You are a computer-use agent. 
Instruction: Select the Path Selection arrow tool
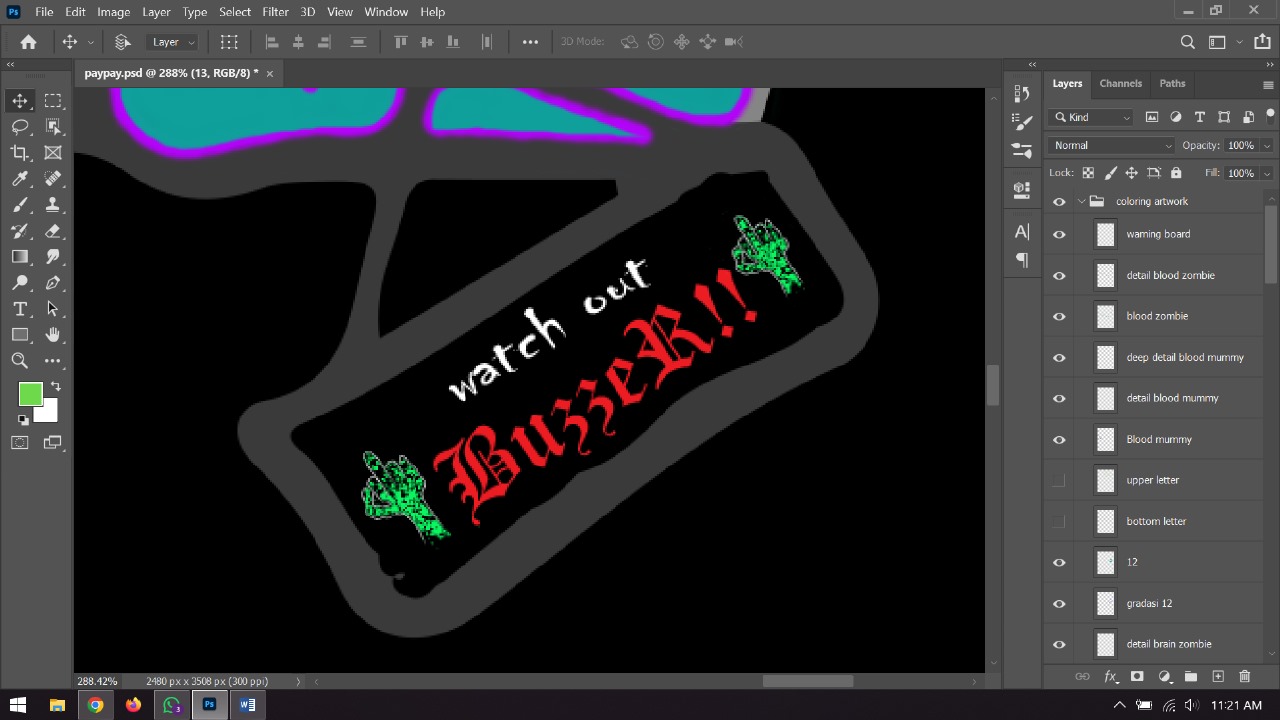[x=53, y=309]
